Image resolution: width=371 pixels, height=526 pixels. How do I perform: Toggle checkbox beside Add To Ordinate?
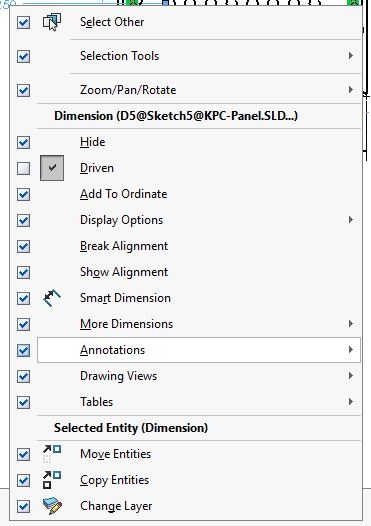(x=23, y=194)
